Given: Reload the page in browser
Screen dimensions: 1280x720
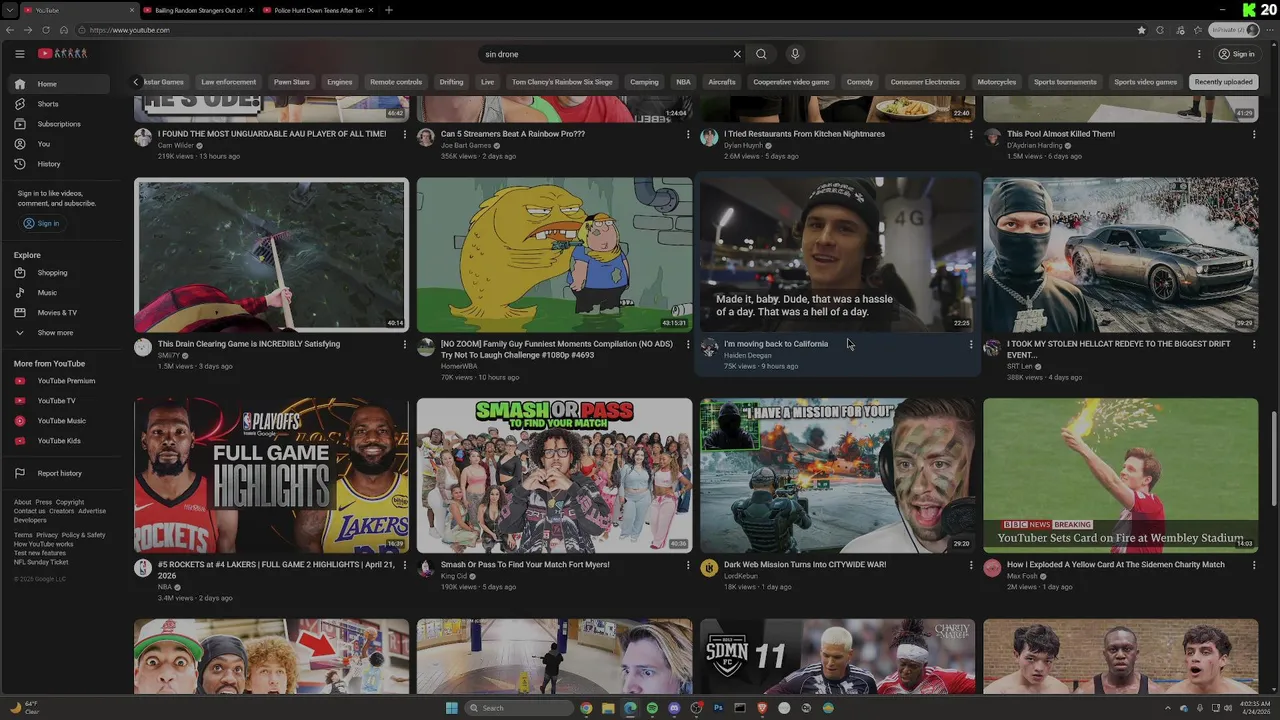Looking at the screenshot, I should (x=46, y=30).
